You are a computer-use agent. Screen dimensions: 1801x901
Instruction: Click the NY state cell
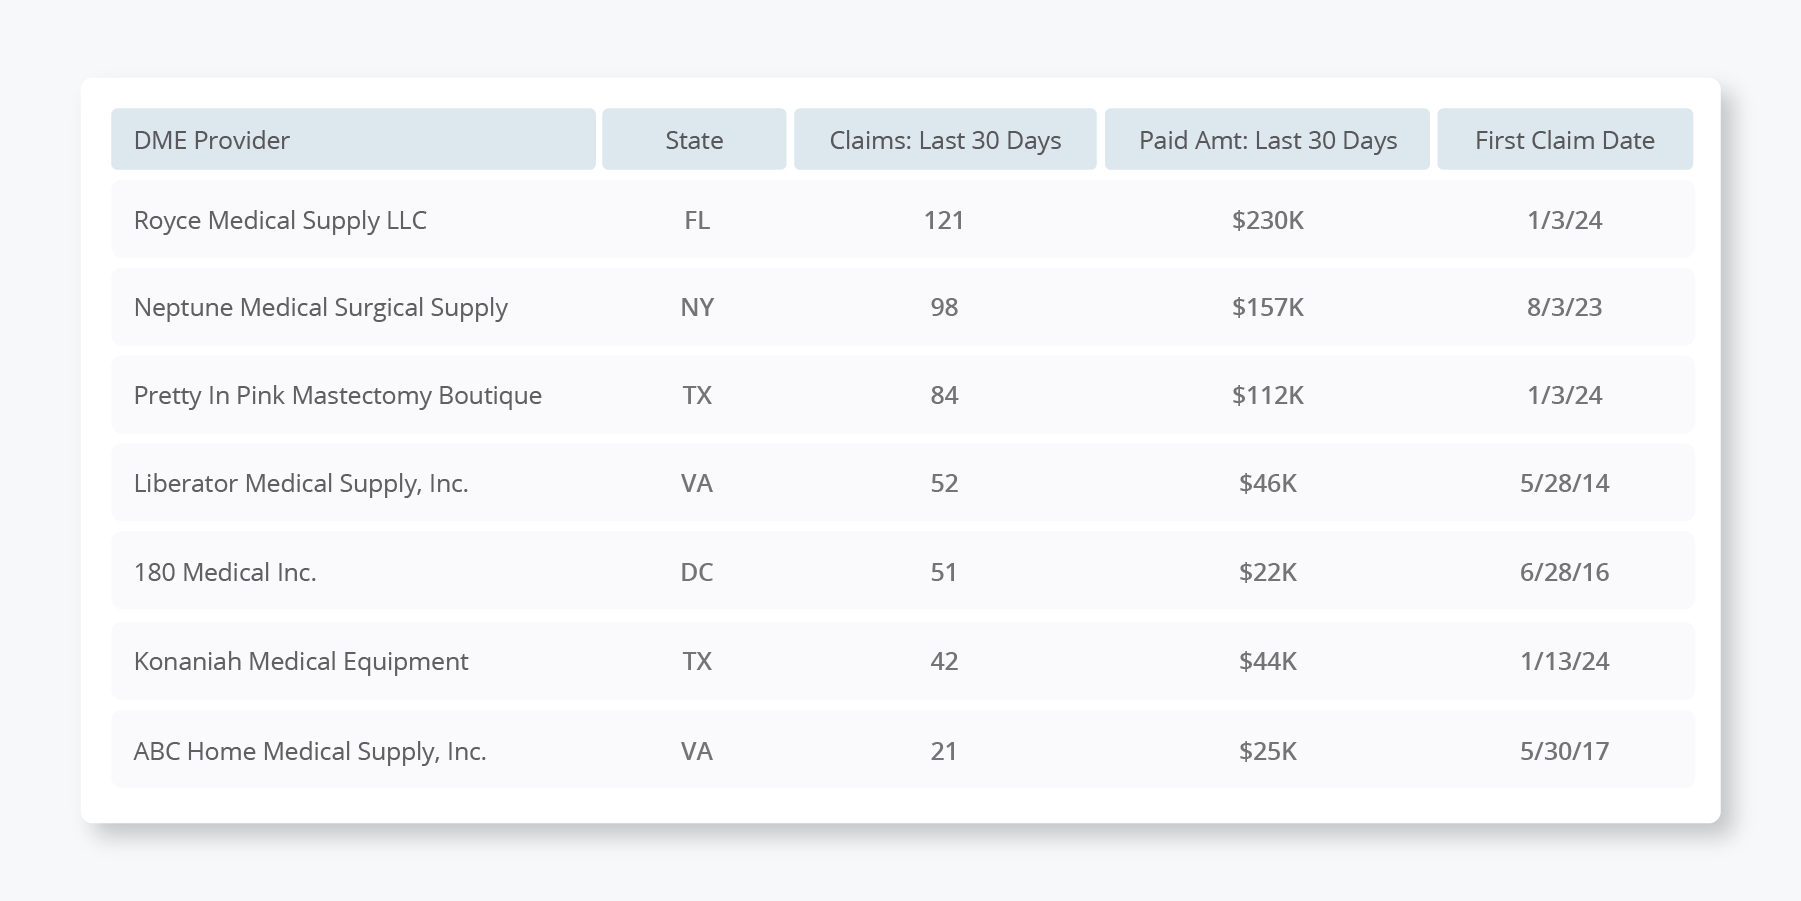coord(697,307)
